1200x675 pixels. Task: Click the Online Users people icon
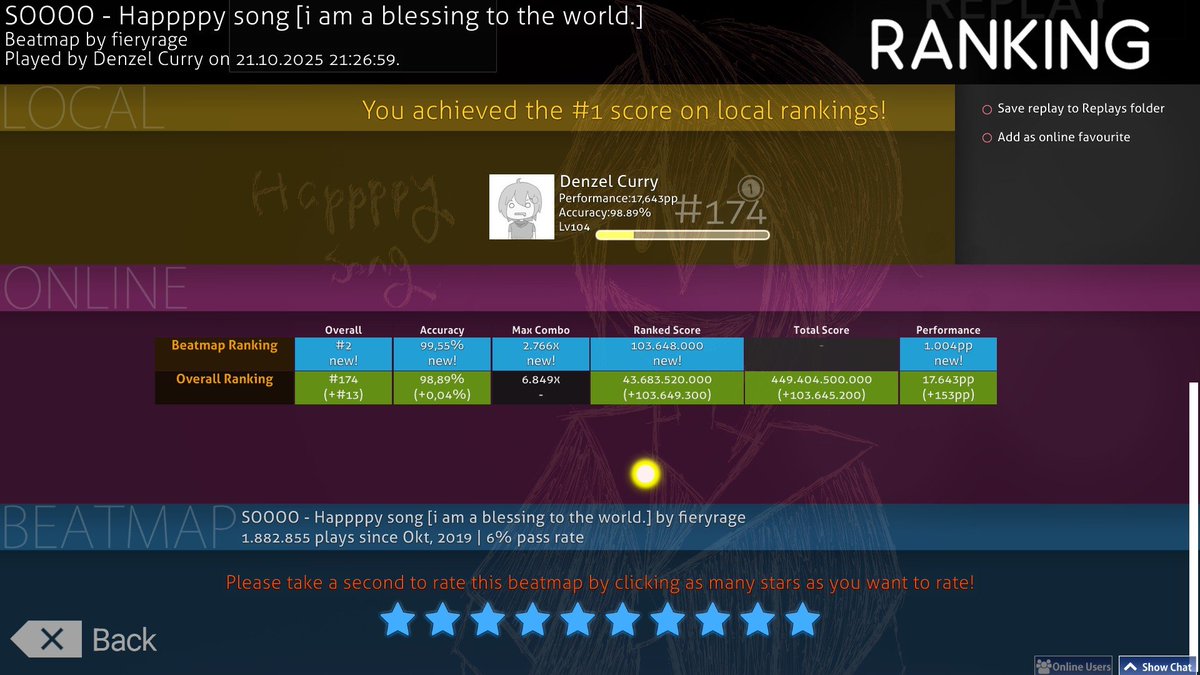coord(1043,666)
